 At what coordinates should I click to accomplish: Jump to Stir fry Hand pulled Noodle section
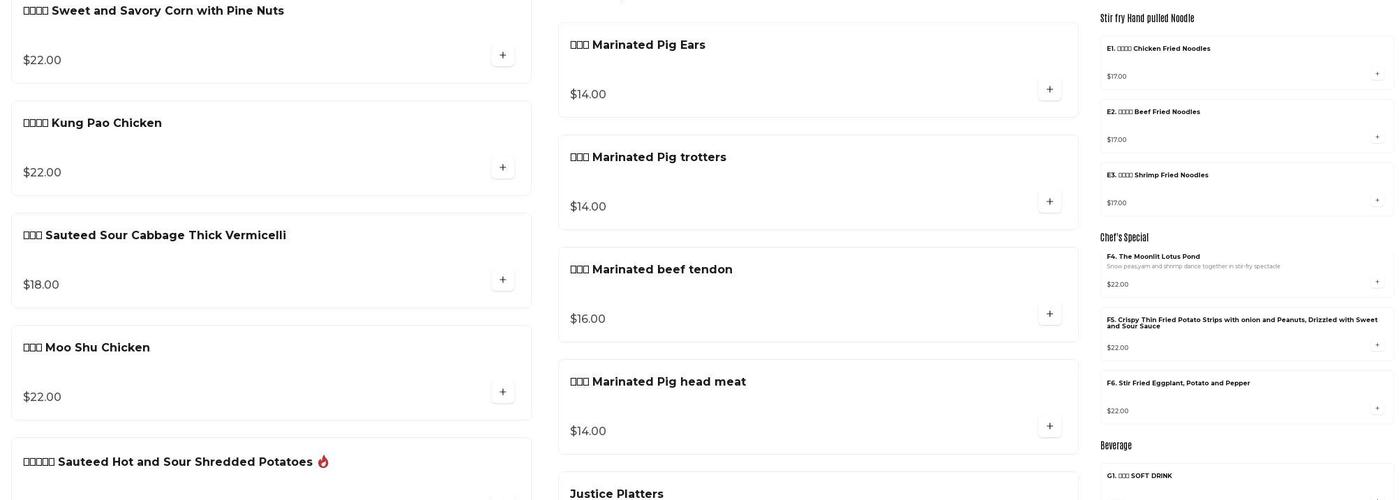point(1147,18)
